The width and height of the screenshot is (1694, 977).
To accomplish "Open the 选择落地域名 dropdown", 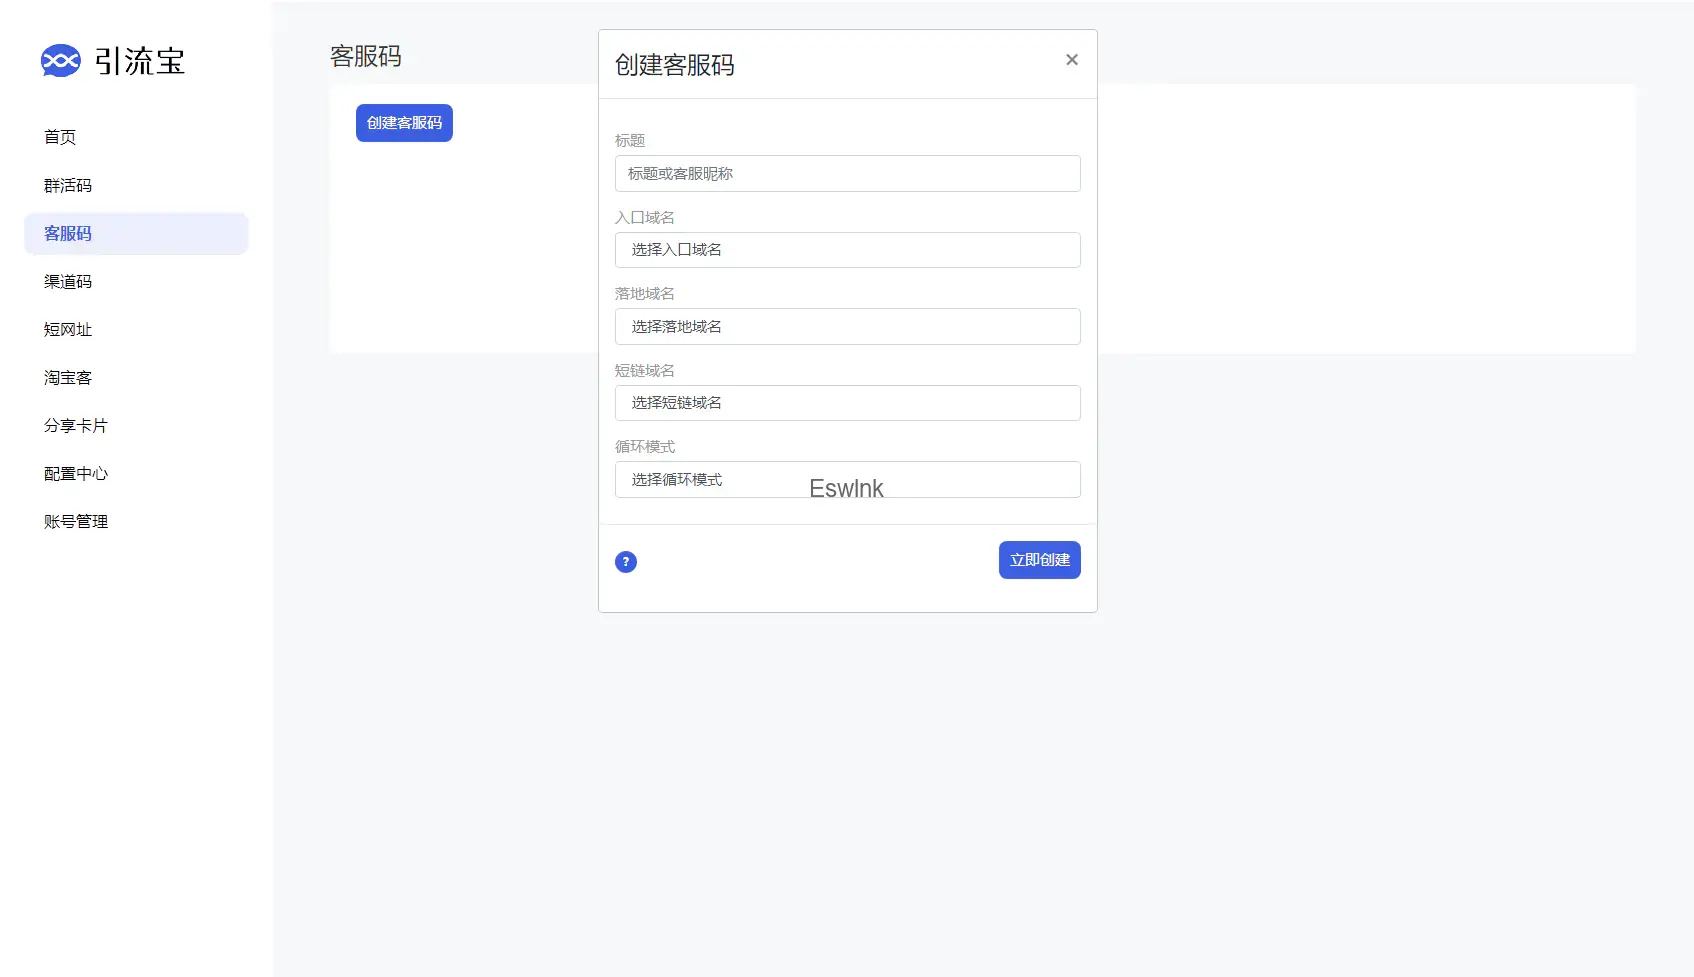I will pyautogui.click(x=847, y=327).
